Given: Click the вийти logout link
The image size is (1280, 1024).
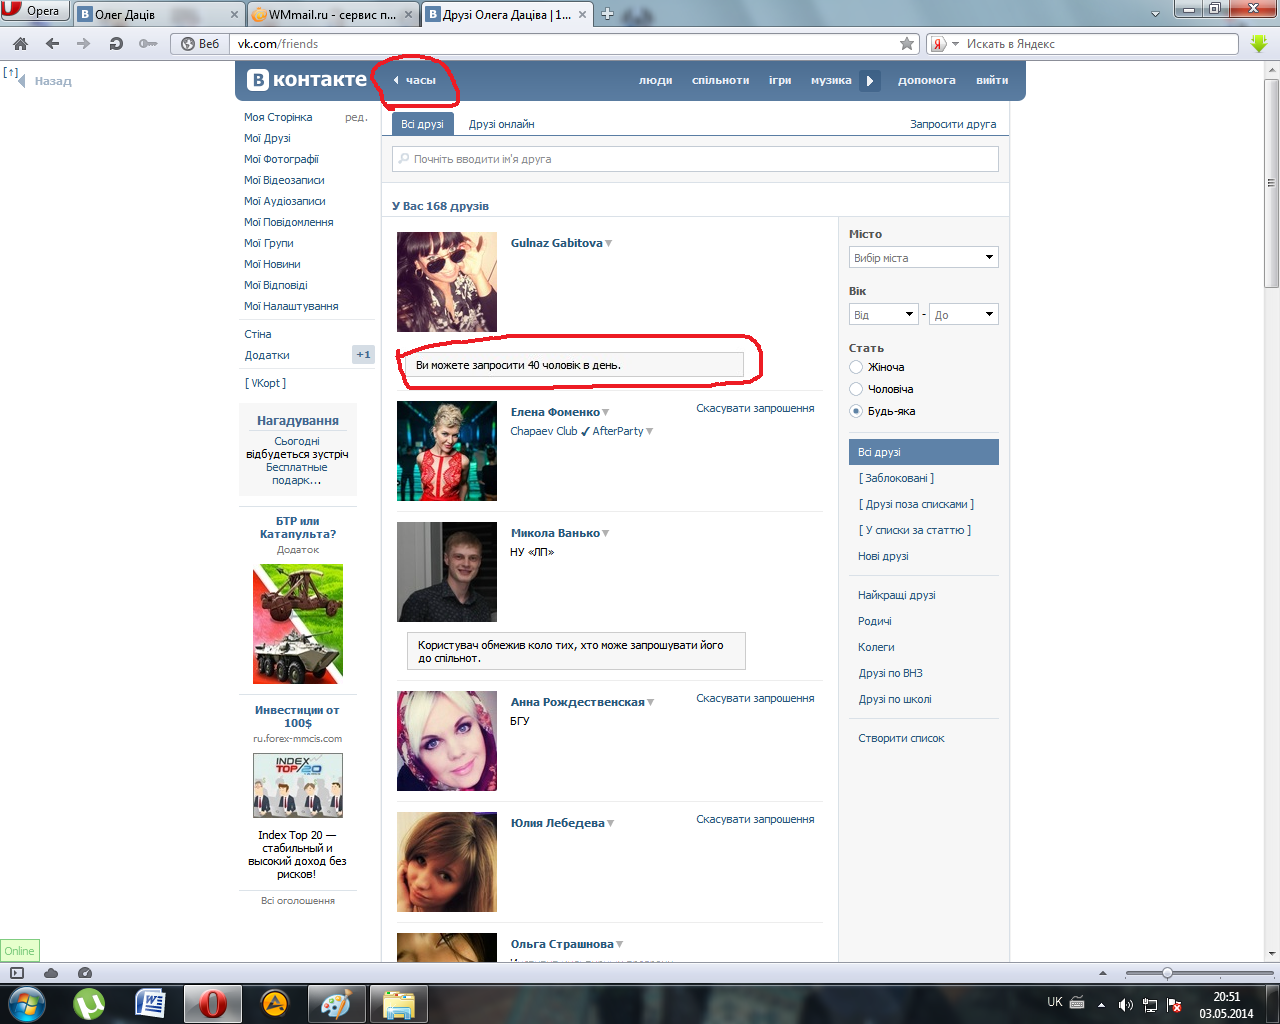Looking at the screenshot, I should click(992, 80).
